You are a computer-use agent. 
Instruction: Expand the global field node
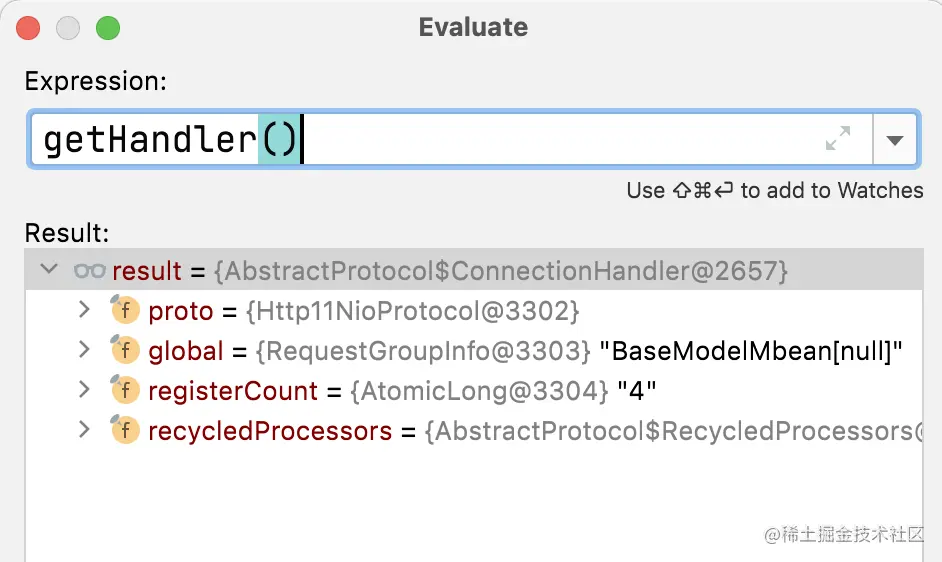pyautogui.click(x=84, y=350)
